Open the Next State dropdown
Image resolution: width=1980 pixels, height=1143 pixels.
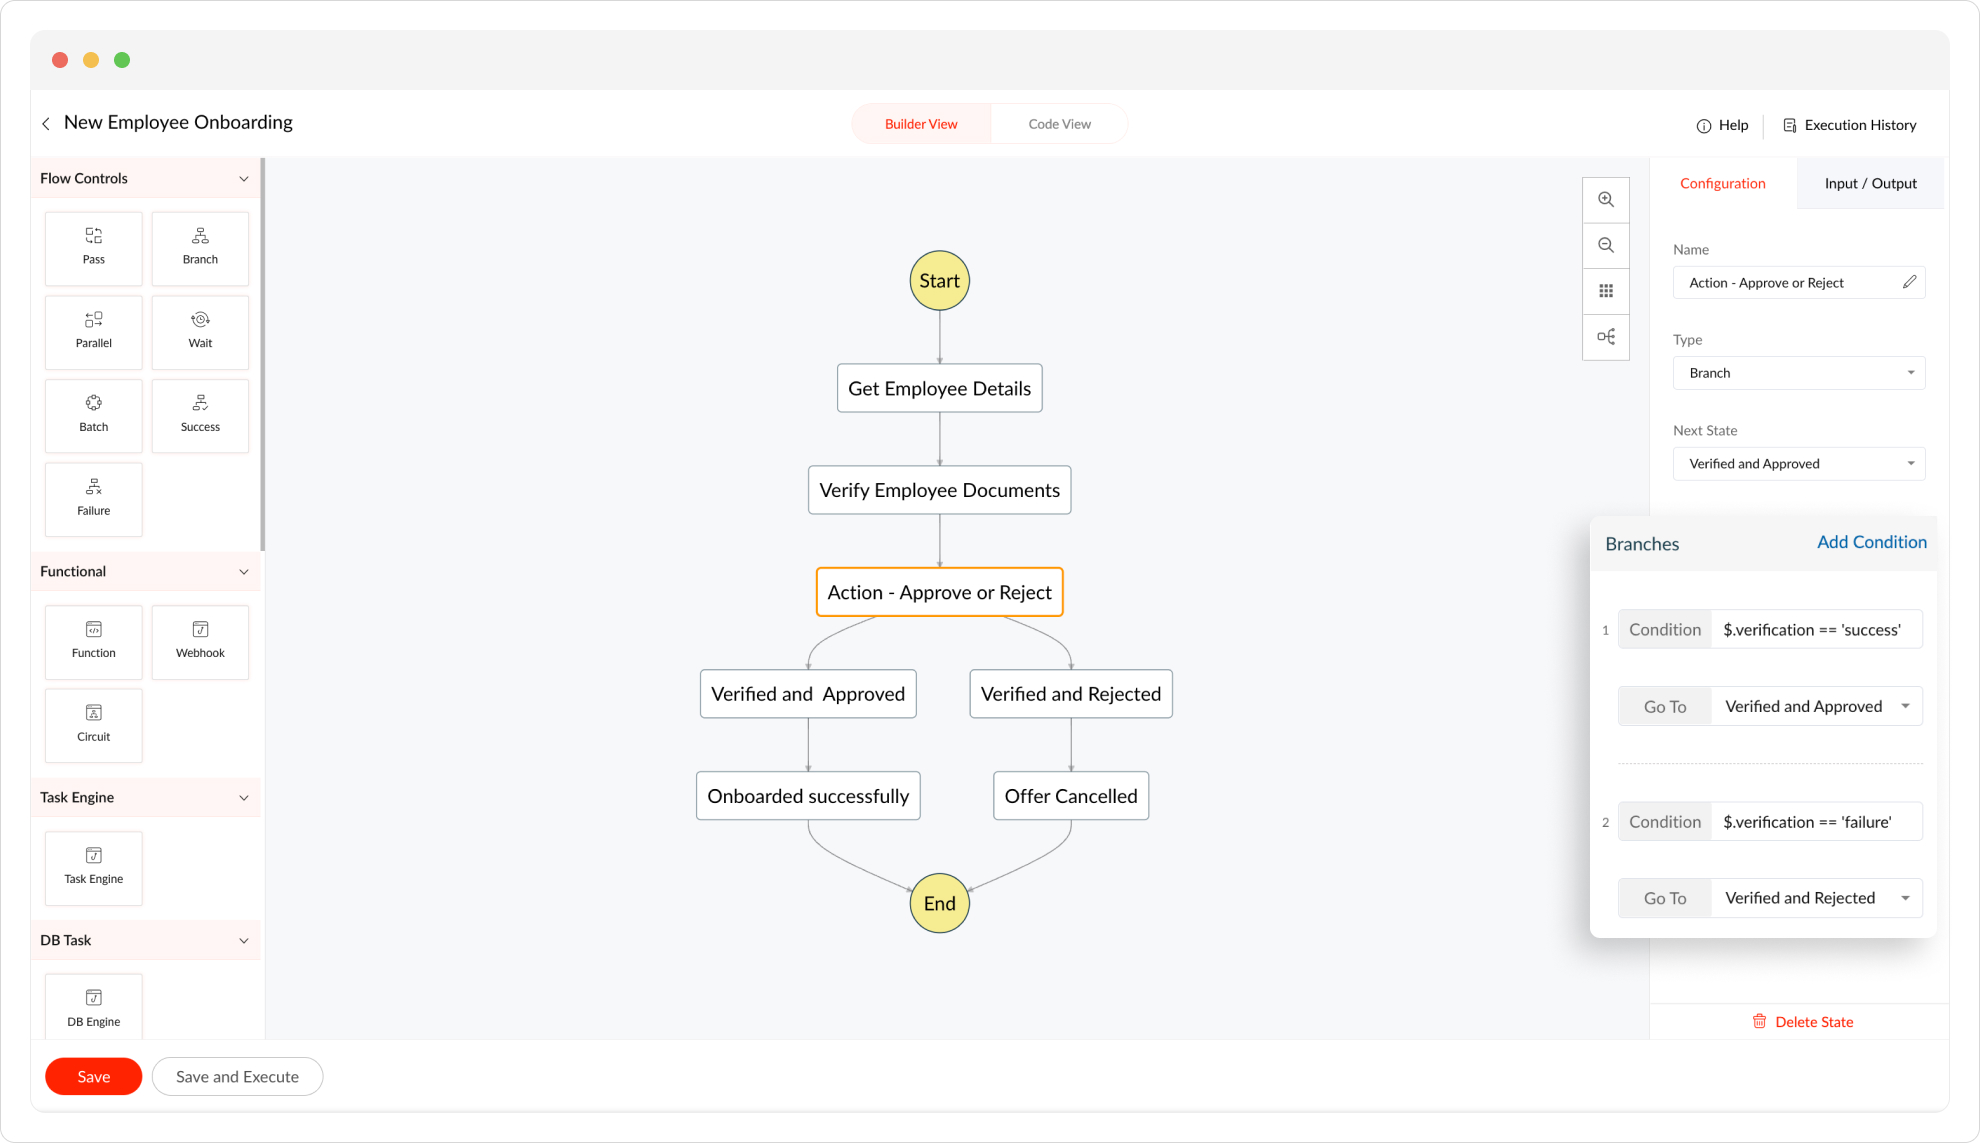click(x=1798, y=464)
